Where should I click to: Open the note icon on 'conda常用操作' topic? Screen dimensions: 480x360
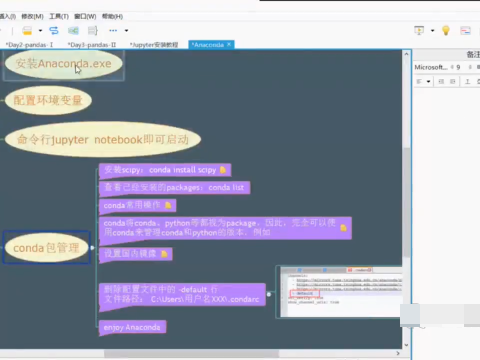click(168, 205)
